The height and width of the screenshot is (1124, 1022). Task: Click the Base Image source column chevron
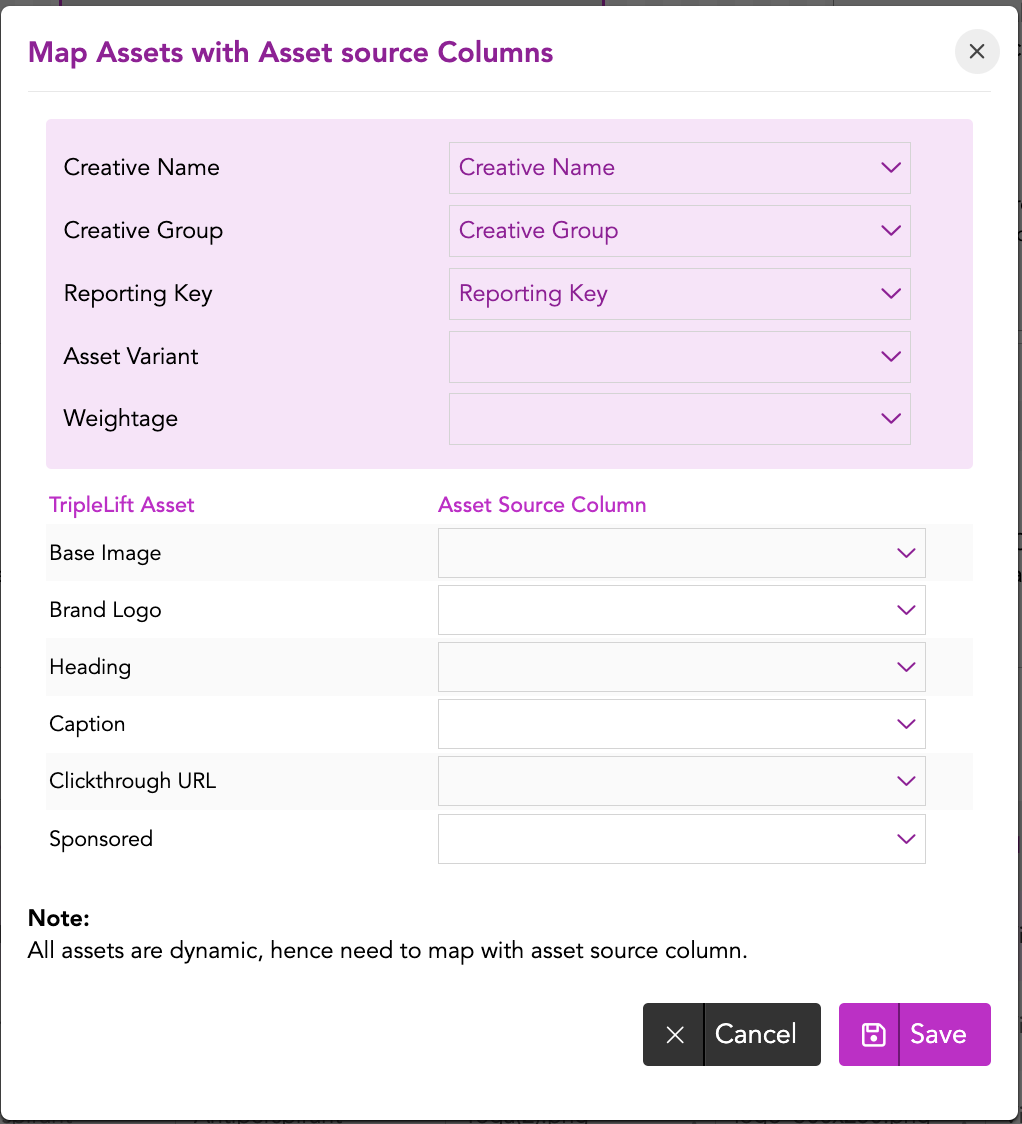(906, 553)
